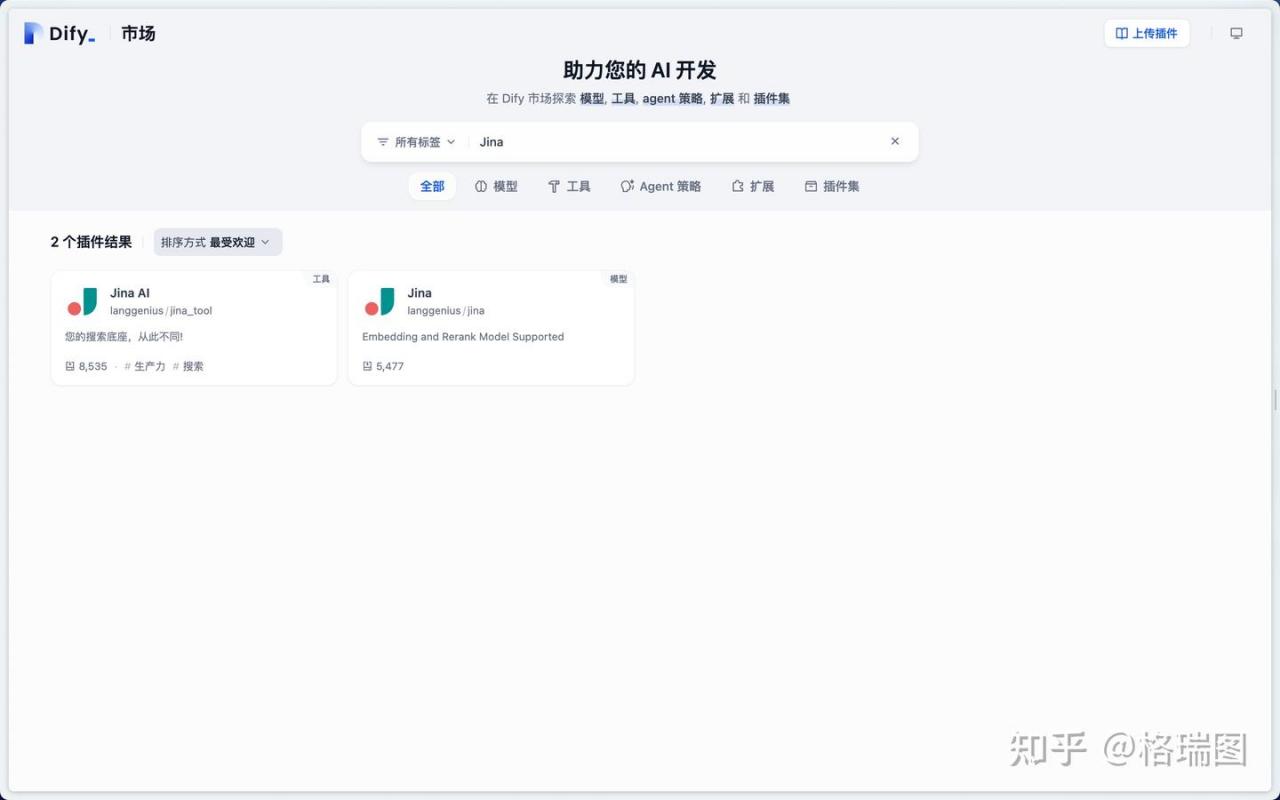This screenshot has width=1280, height=800.
Task: Click Embedding and Rerank Model Supported description
Action: coord(463,337)
